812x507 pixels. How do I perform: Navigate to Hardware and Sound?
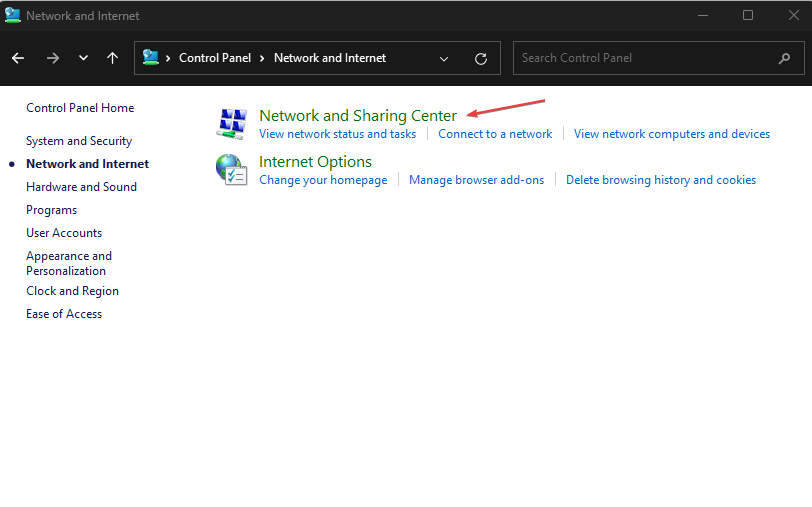click(81, 187)
